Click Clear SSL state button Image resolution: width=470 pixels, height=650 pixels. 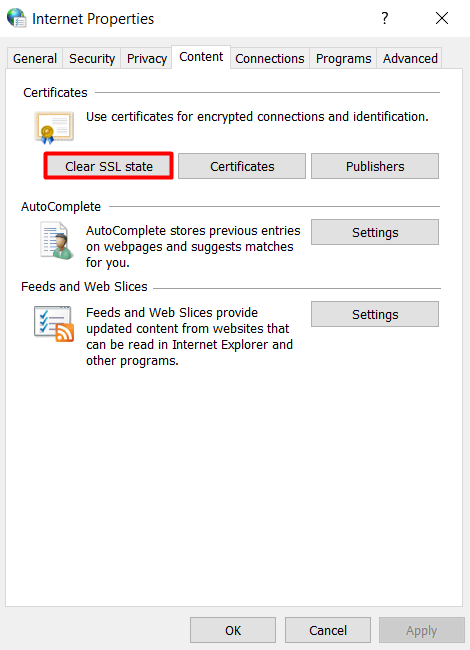coord(109,166)
